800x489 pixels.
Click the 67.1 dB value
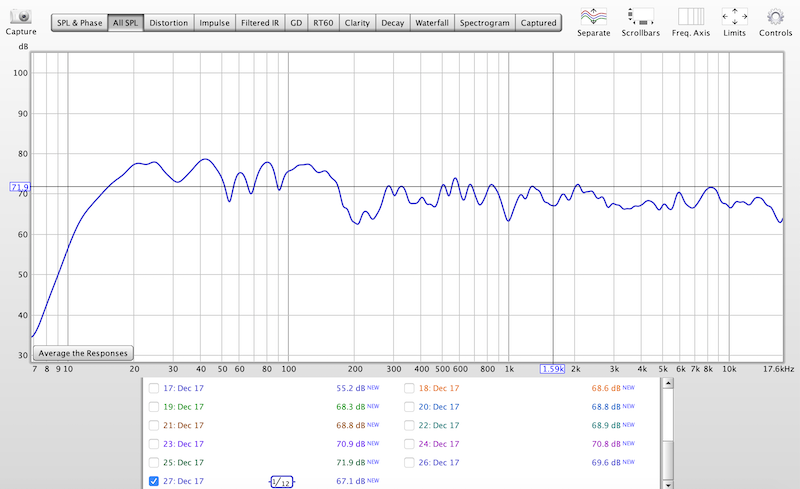pyautogui.click(x=351, y=481)
